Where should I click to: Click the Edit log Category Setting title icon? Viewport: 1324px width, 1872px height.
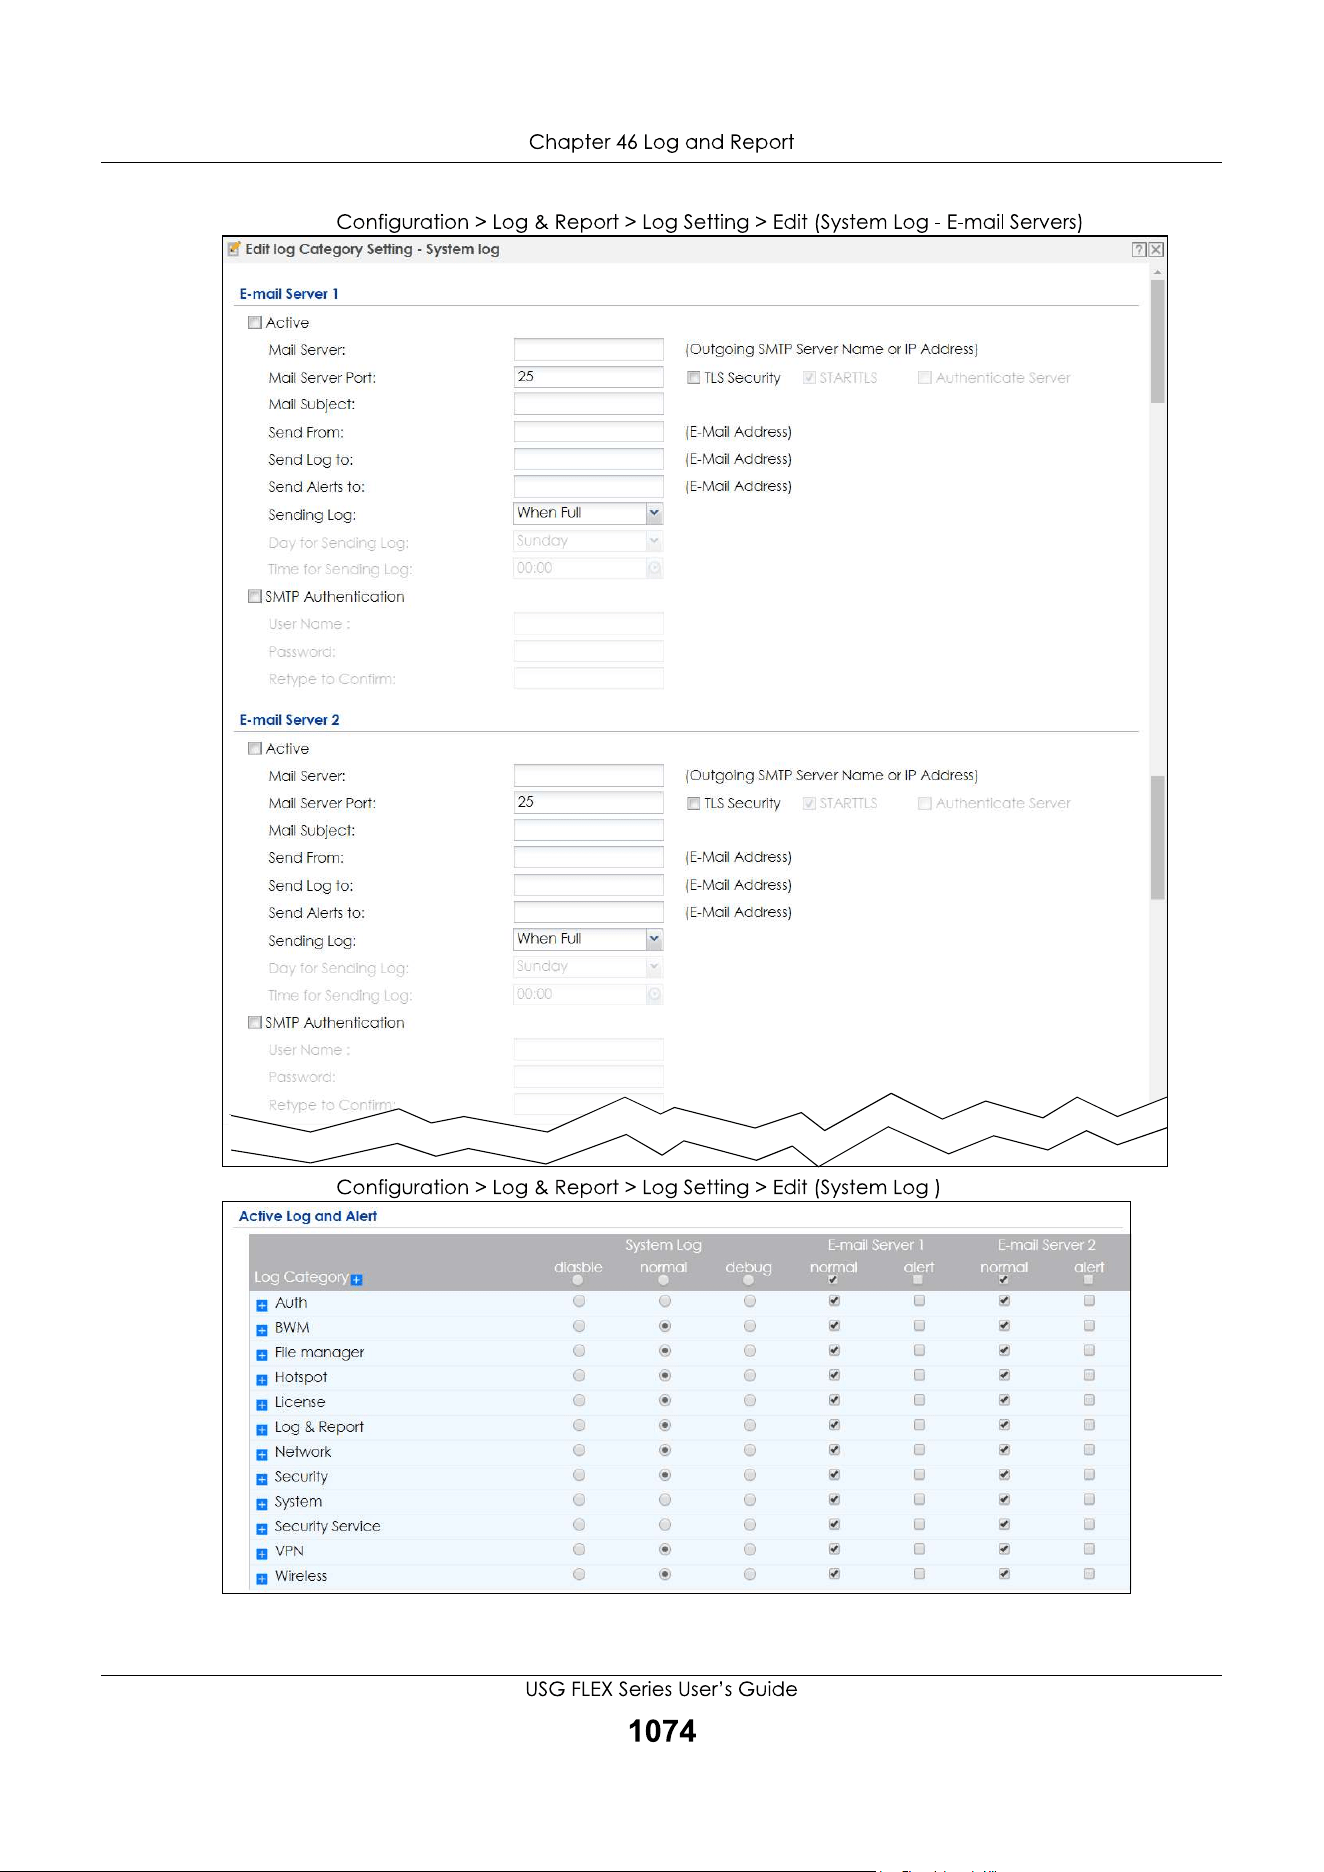[234, 248]
